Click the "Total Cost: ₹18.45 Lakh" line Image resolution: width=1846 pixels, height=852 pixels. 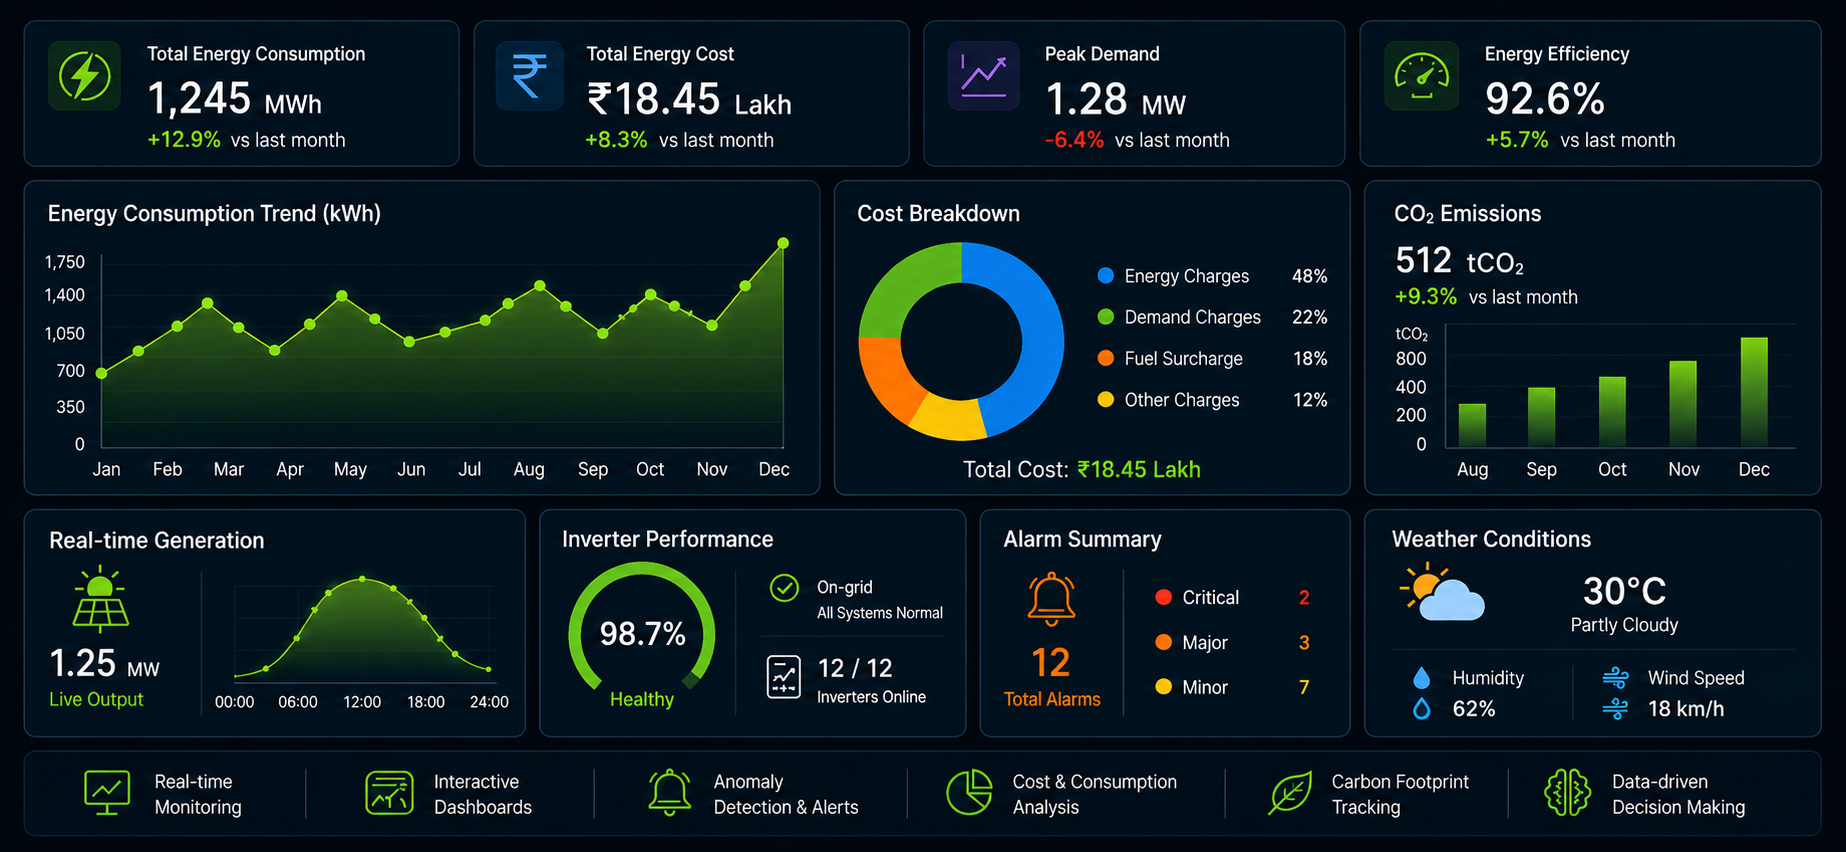(1082, 469)
